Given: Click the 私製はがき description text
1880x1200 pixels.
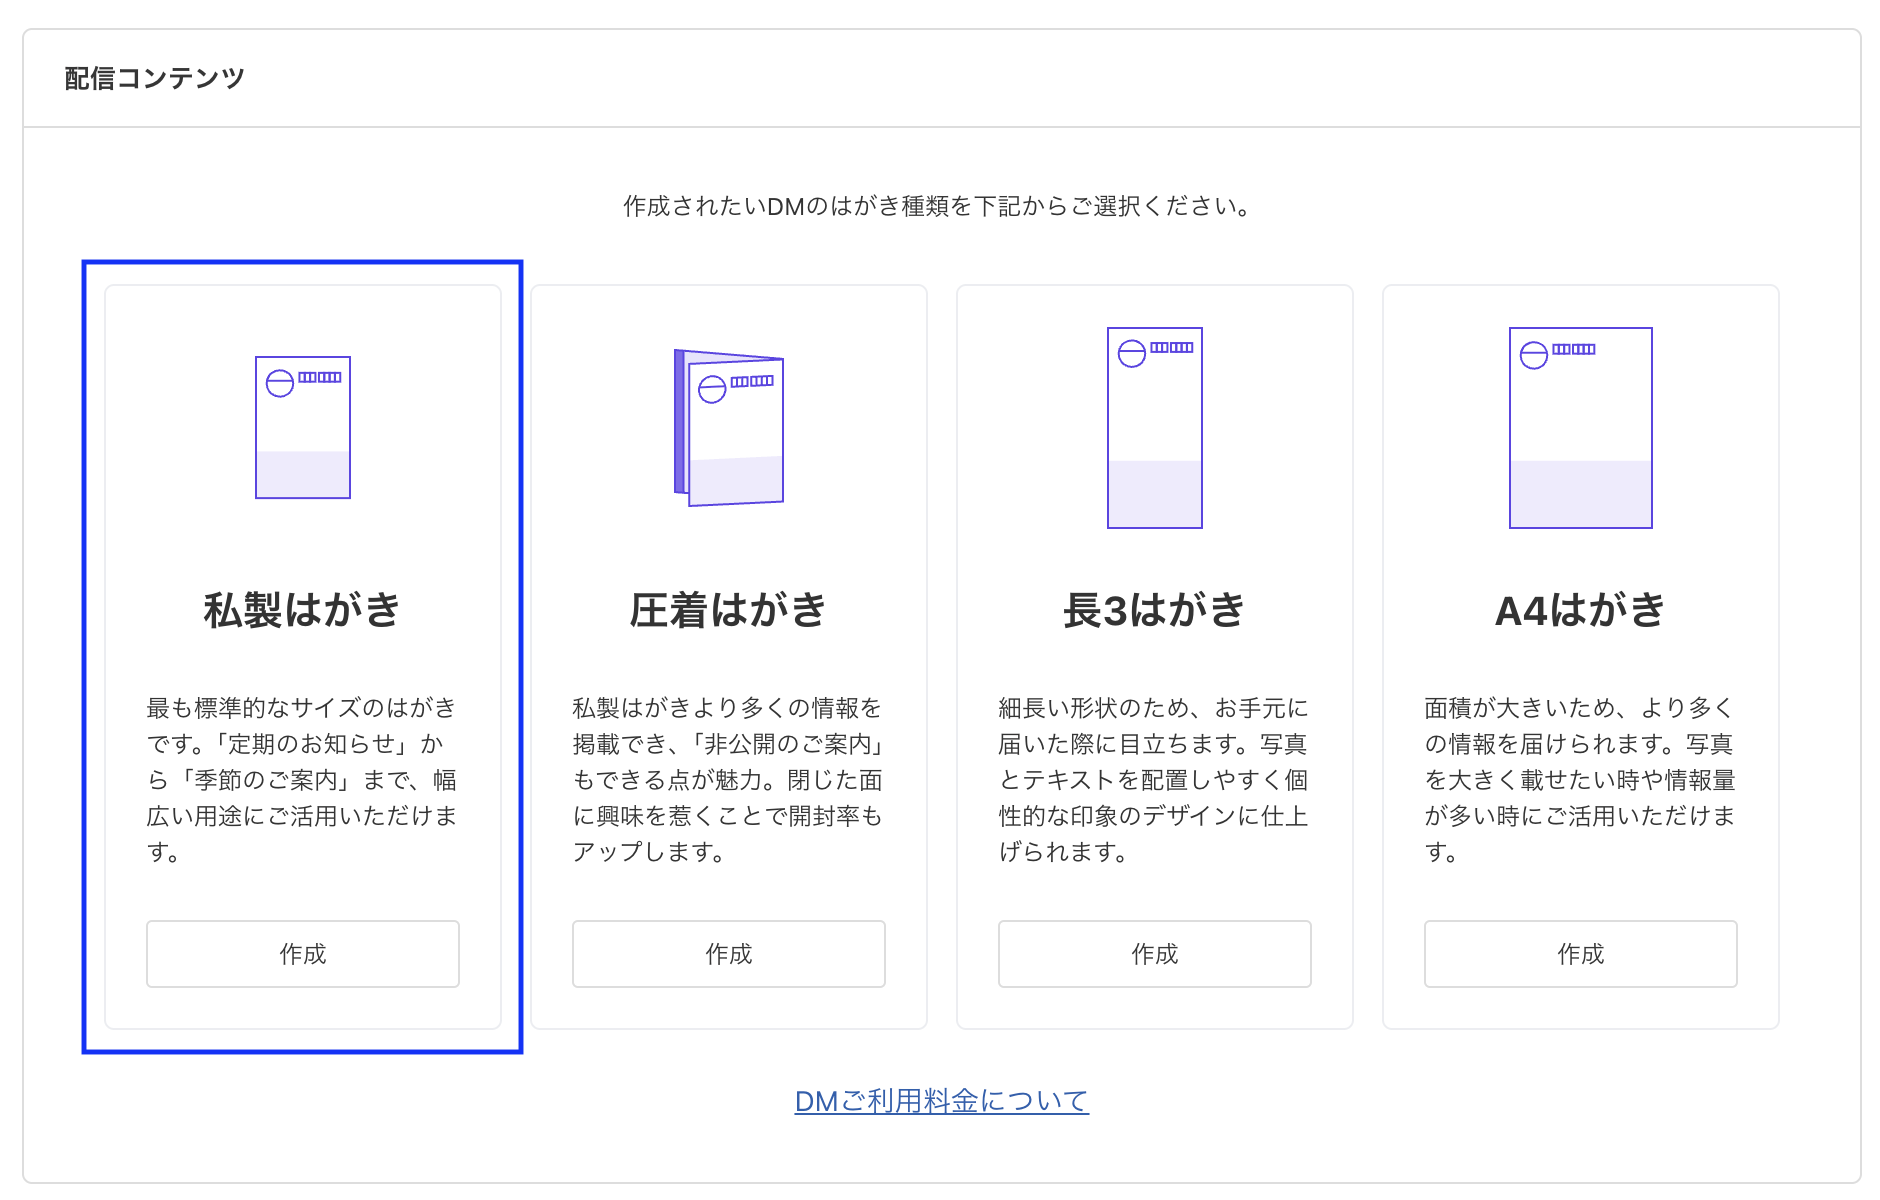Looking at the screenshot, I should (x=303, y=779).
